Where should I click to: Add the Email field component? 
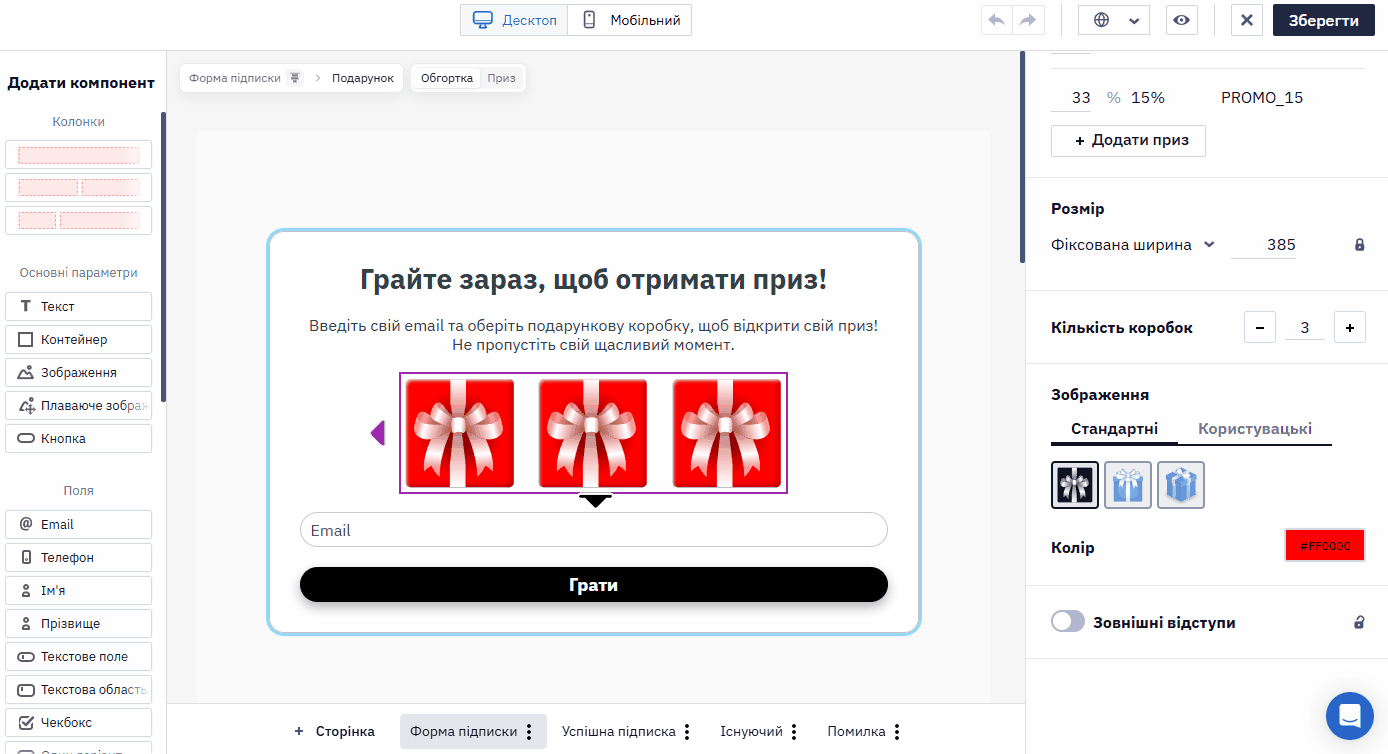point(79,524)
